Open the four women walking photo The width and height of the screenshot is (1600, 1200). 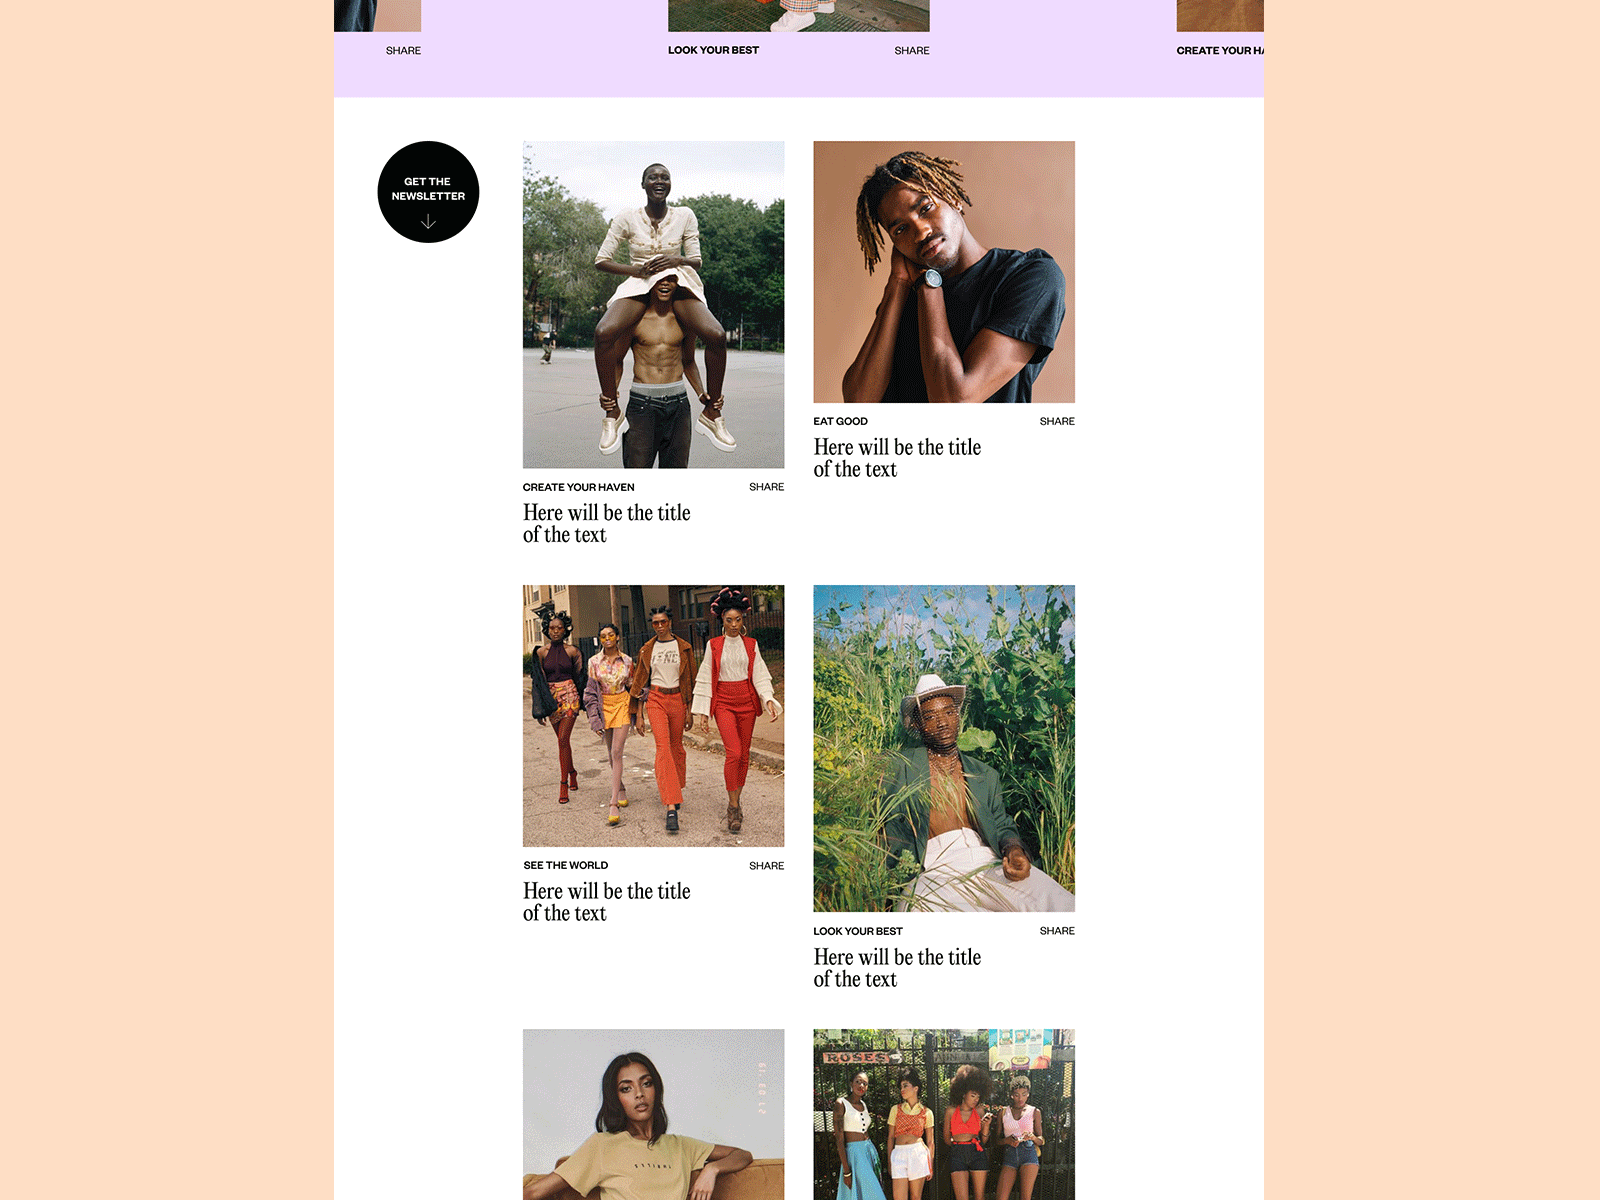click(654, 716)
